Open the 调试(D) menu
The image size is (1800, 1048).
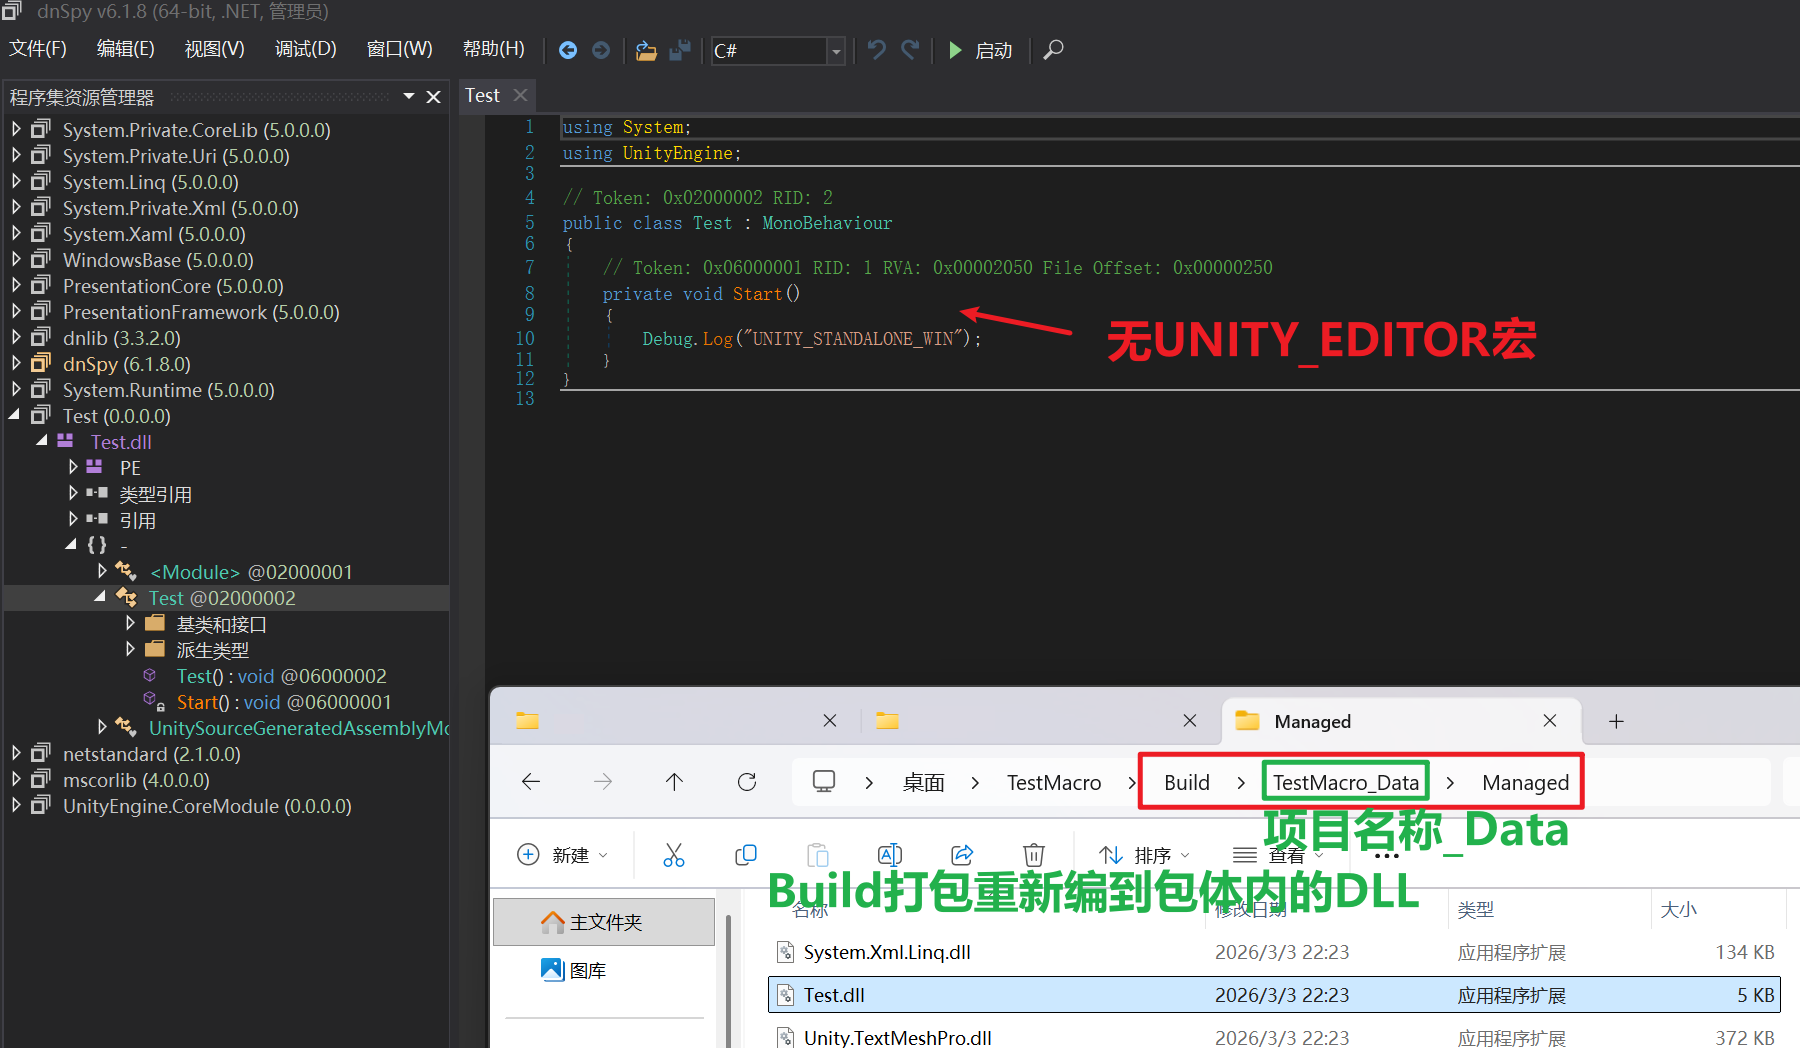coord(305,49)
